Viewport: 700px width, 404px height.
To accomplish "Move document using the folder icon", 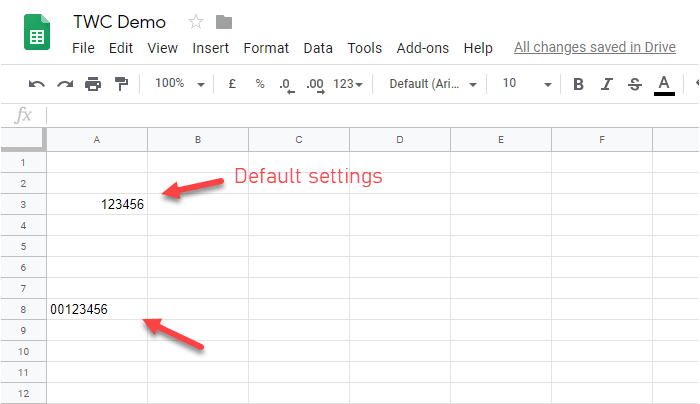I will coord(224,22).
